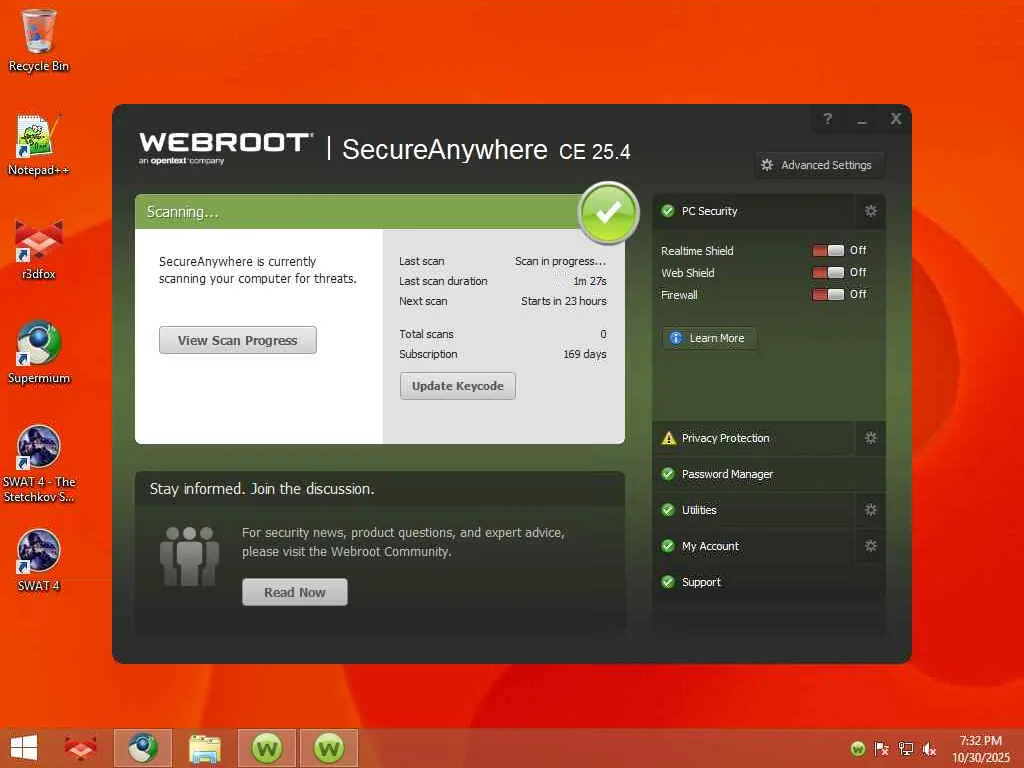Toggle the Web Shield switch
This screenshot has width=1024, height=768.
click(828, 272)
